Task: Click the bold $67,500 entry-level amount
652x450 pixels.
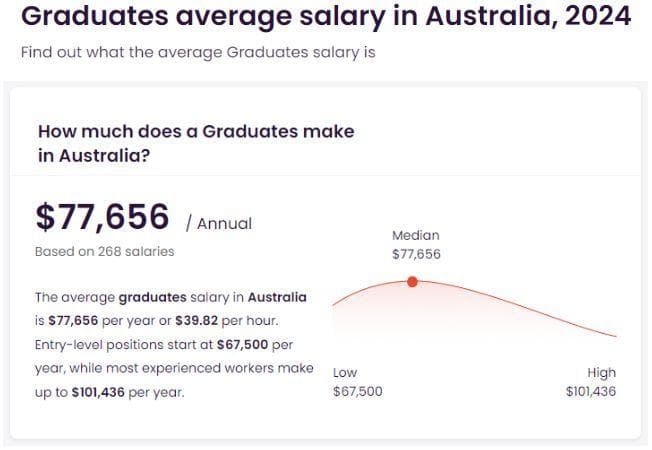Action: [x=242, y=345]
